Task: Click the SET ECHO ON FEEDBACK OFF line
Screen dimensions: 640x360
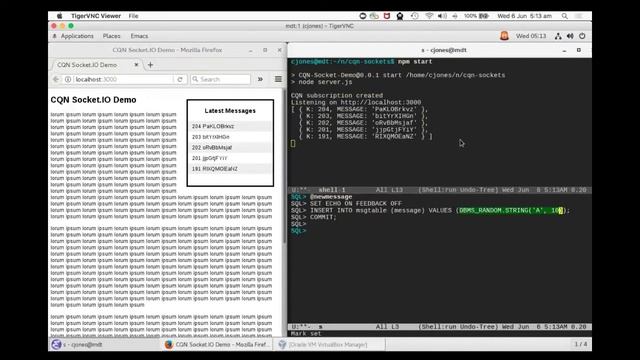Action: tap(346, 204)
